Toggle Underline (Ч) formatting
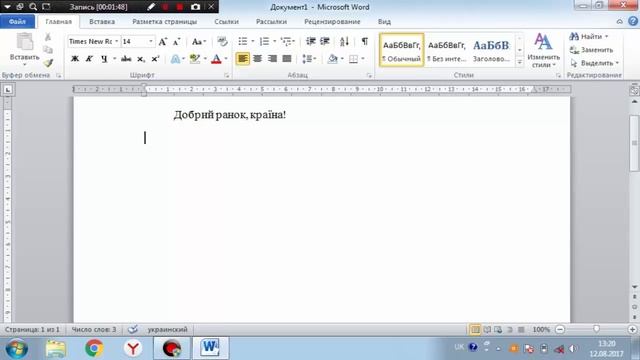Image resolution: width=640 pixels, height=360 pixels. point(104,59)
